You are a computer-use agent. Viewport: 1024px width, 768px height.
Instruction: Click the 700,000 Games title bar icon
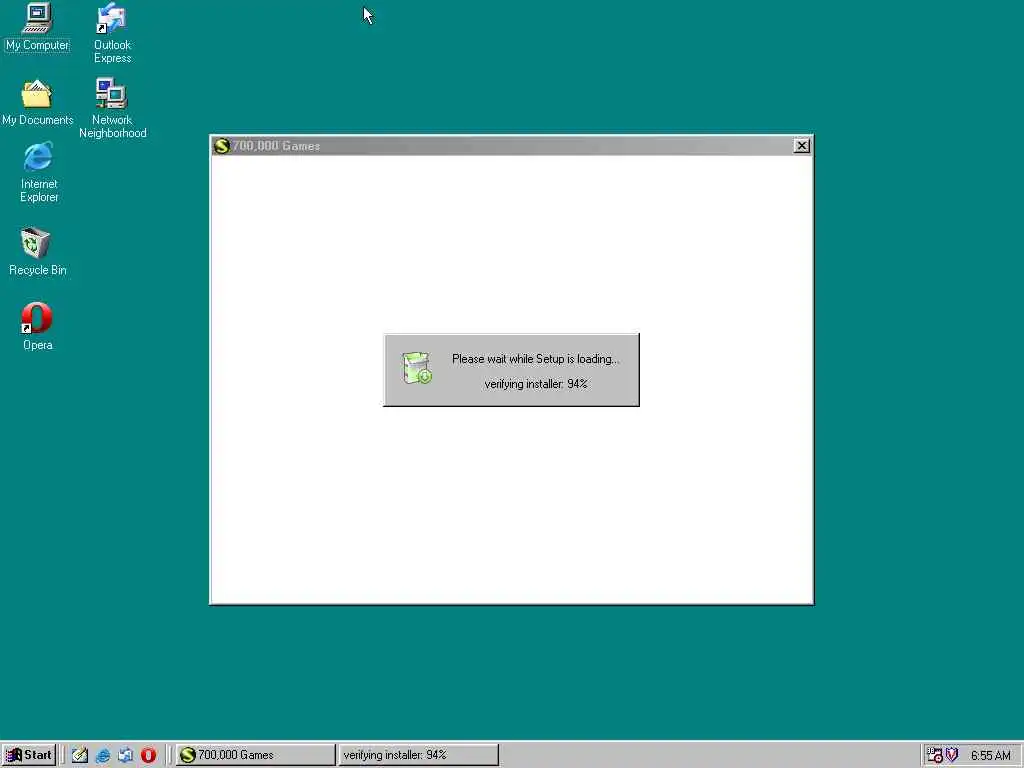tap(221, 146)
